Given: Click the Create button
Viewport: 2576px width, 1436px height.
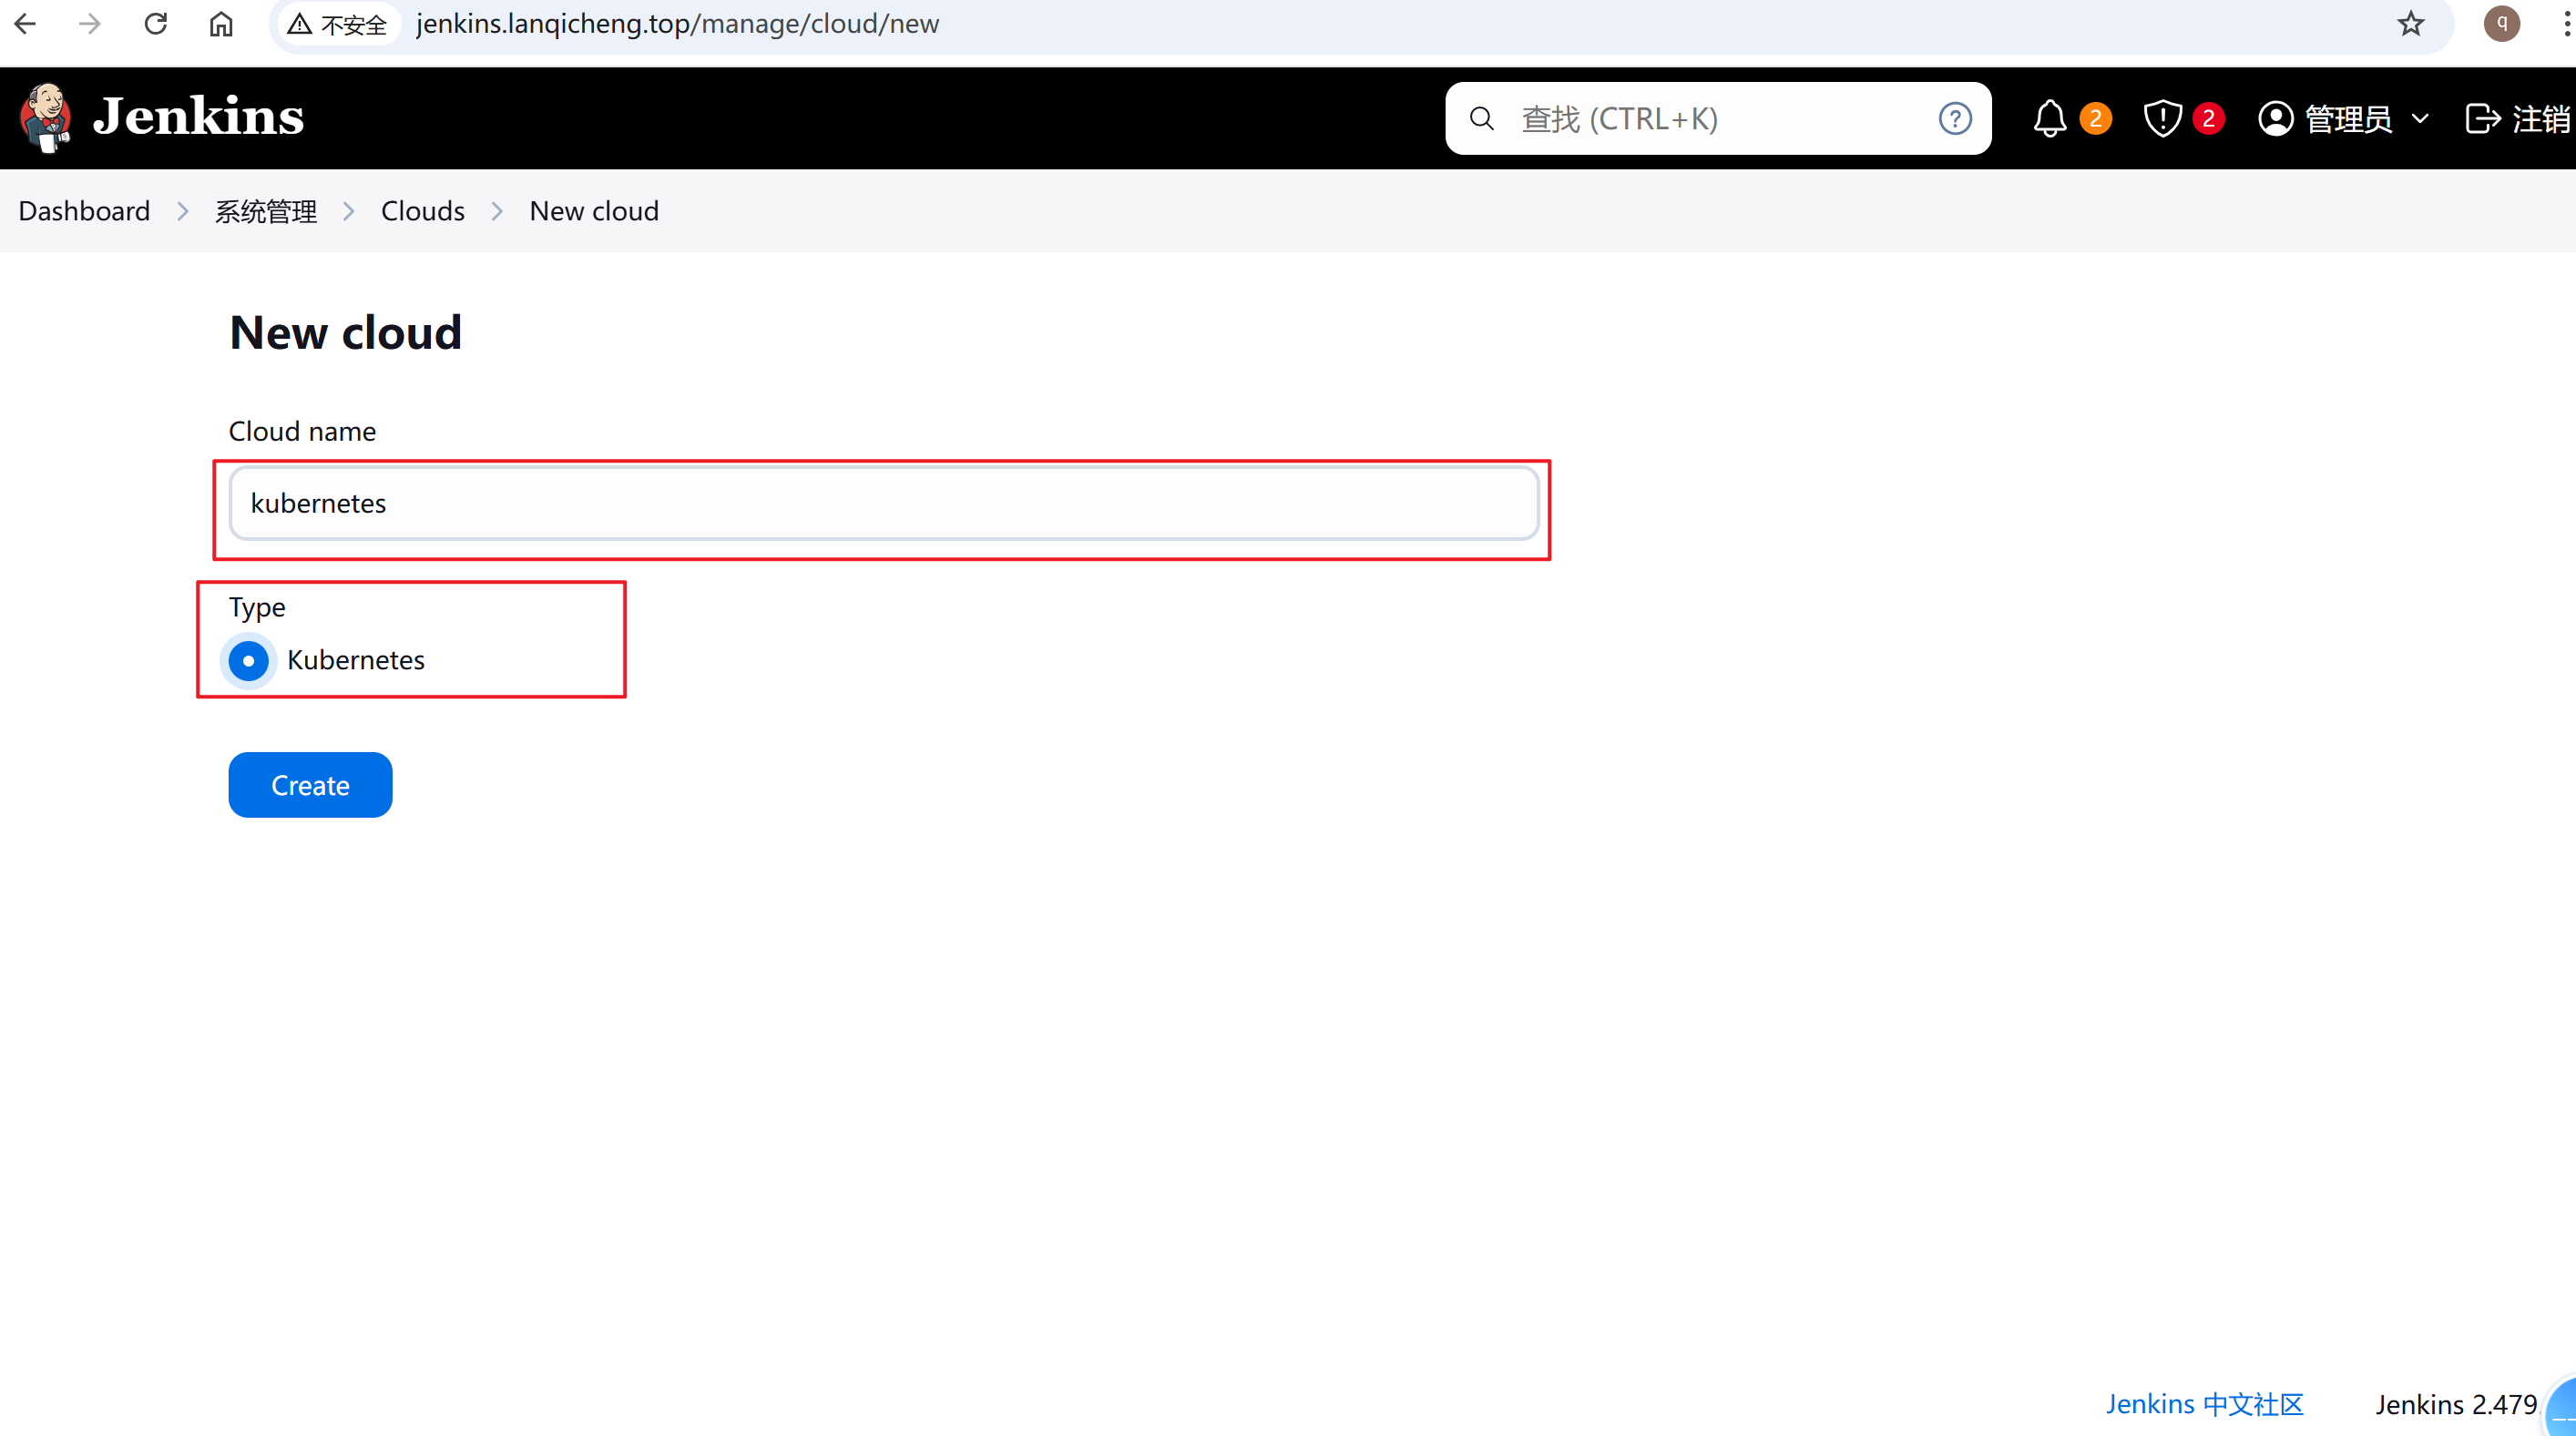Looking at the screenshot, I should (x=310, y=785).
